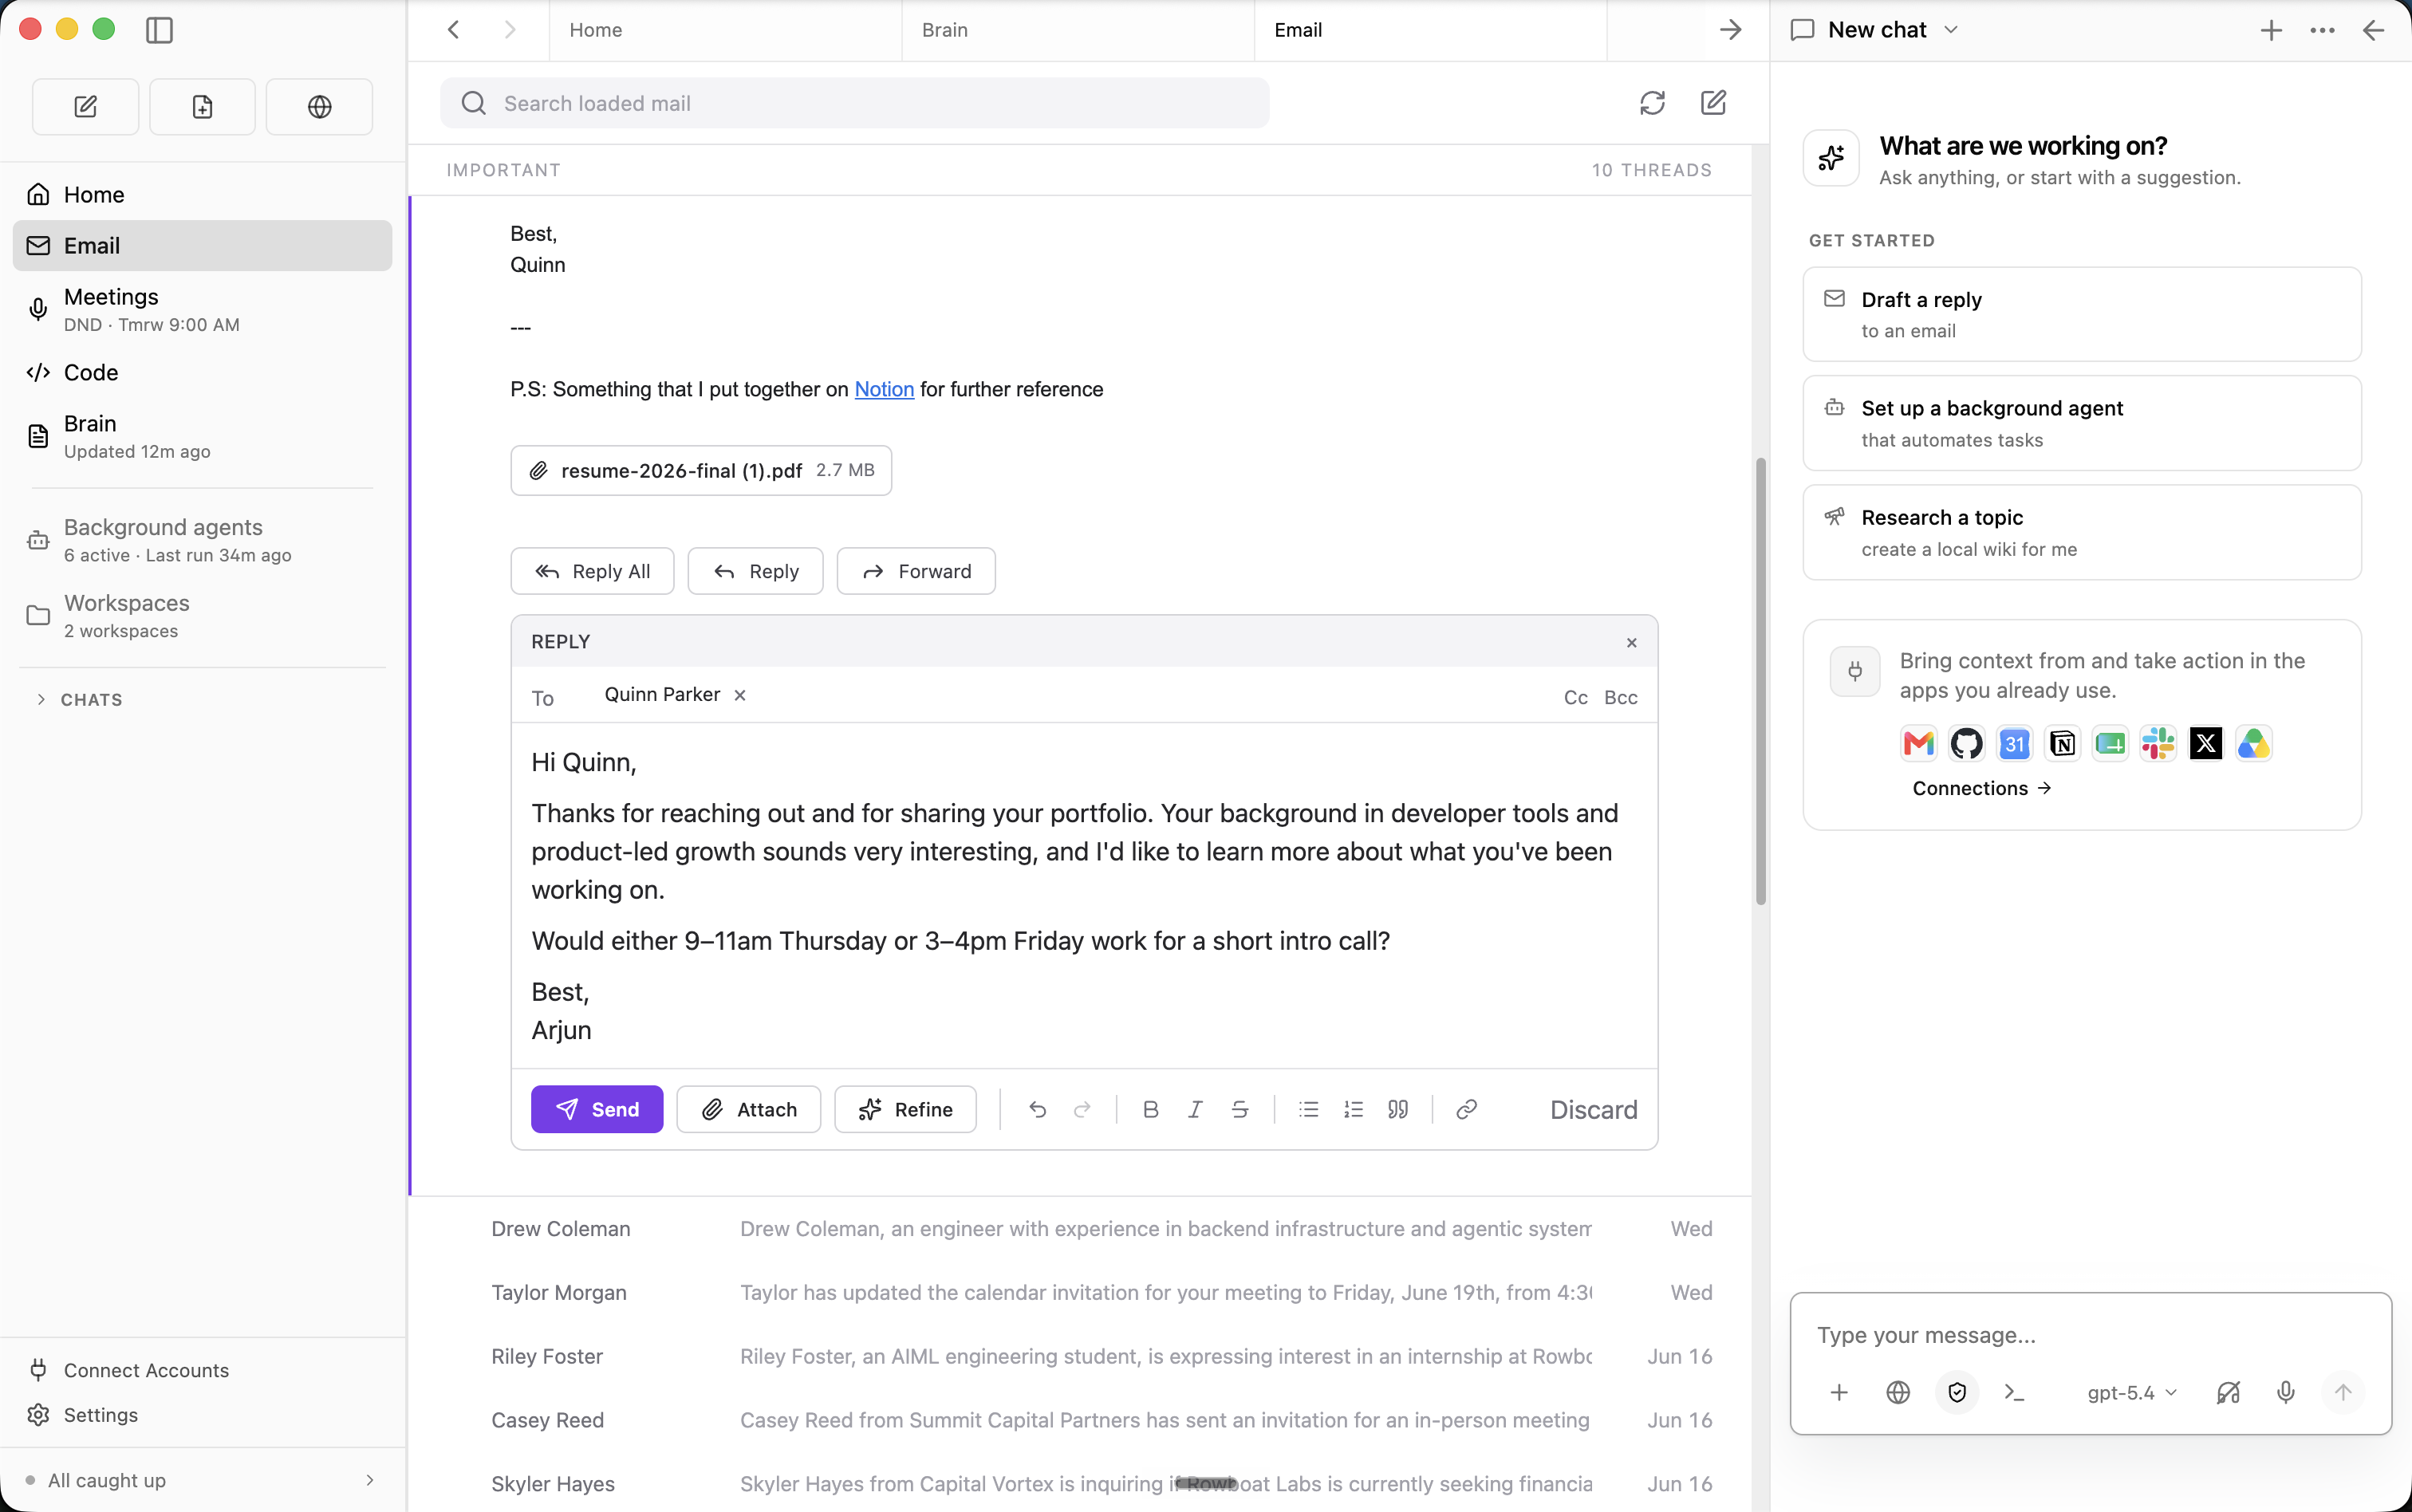
Task: Insert a link in the reply
Action: coord(1466,1109)
